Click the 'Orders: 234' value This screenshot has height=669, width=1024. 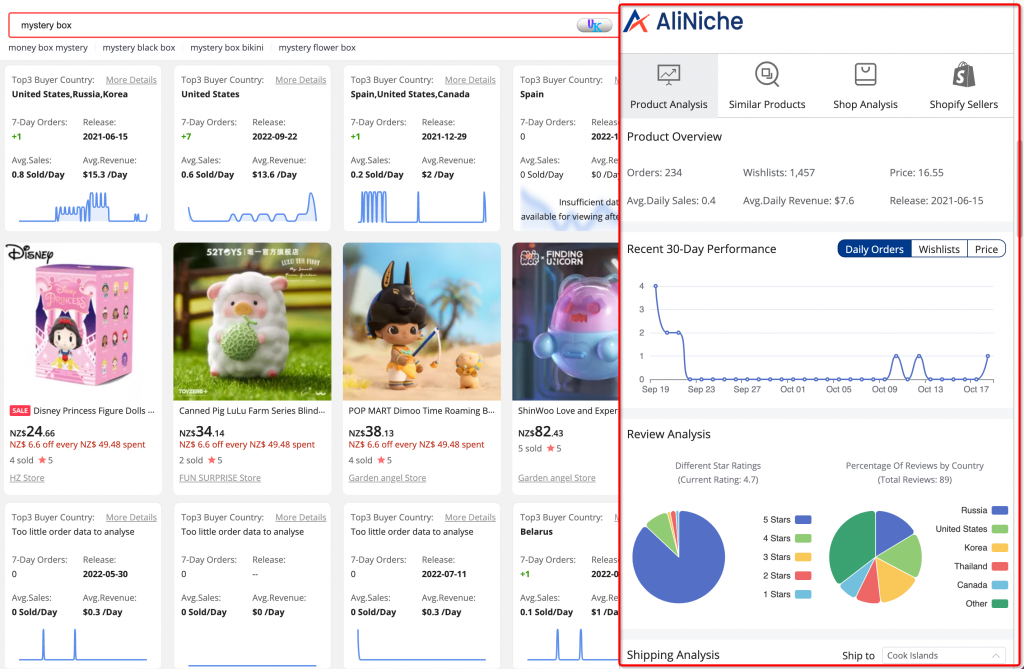(654, 173)
